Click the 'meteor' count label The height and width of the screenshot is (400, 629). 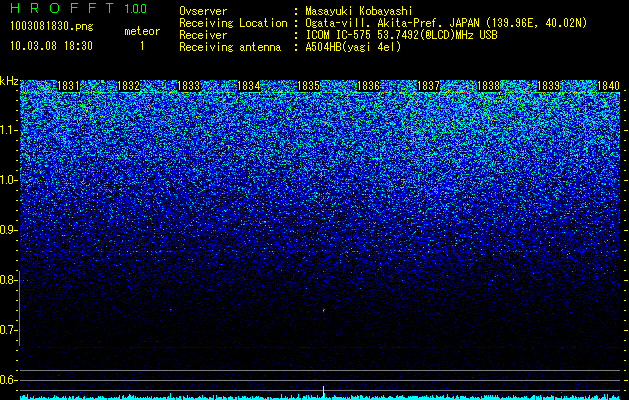click(x=142, y=31)
